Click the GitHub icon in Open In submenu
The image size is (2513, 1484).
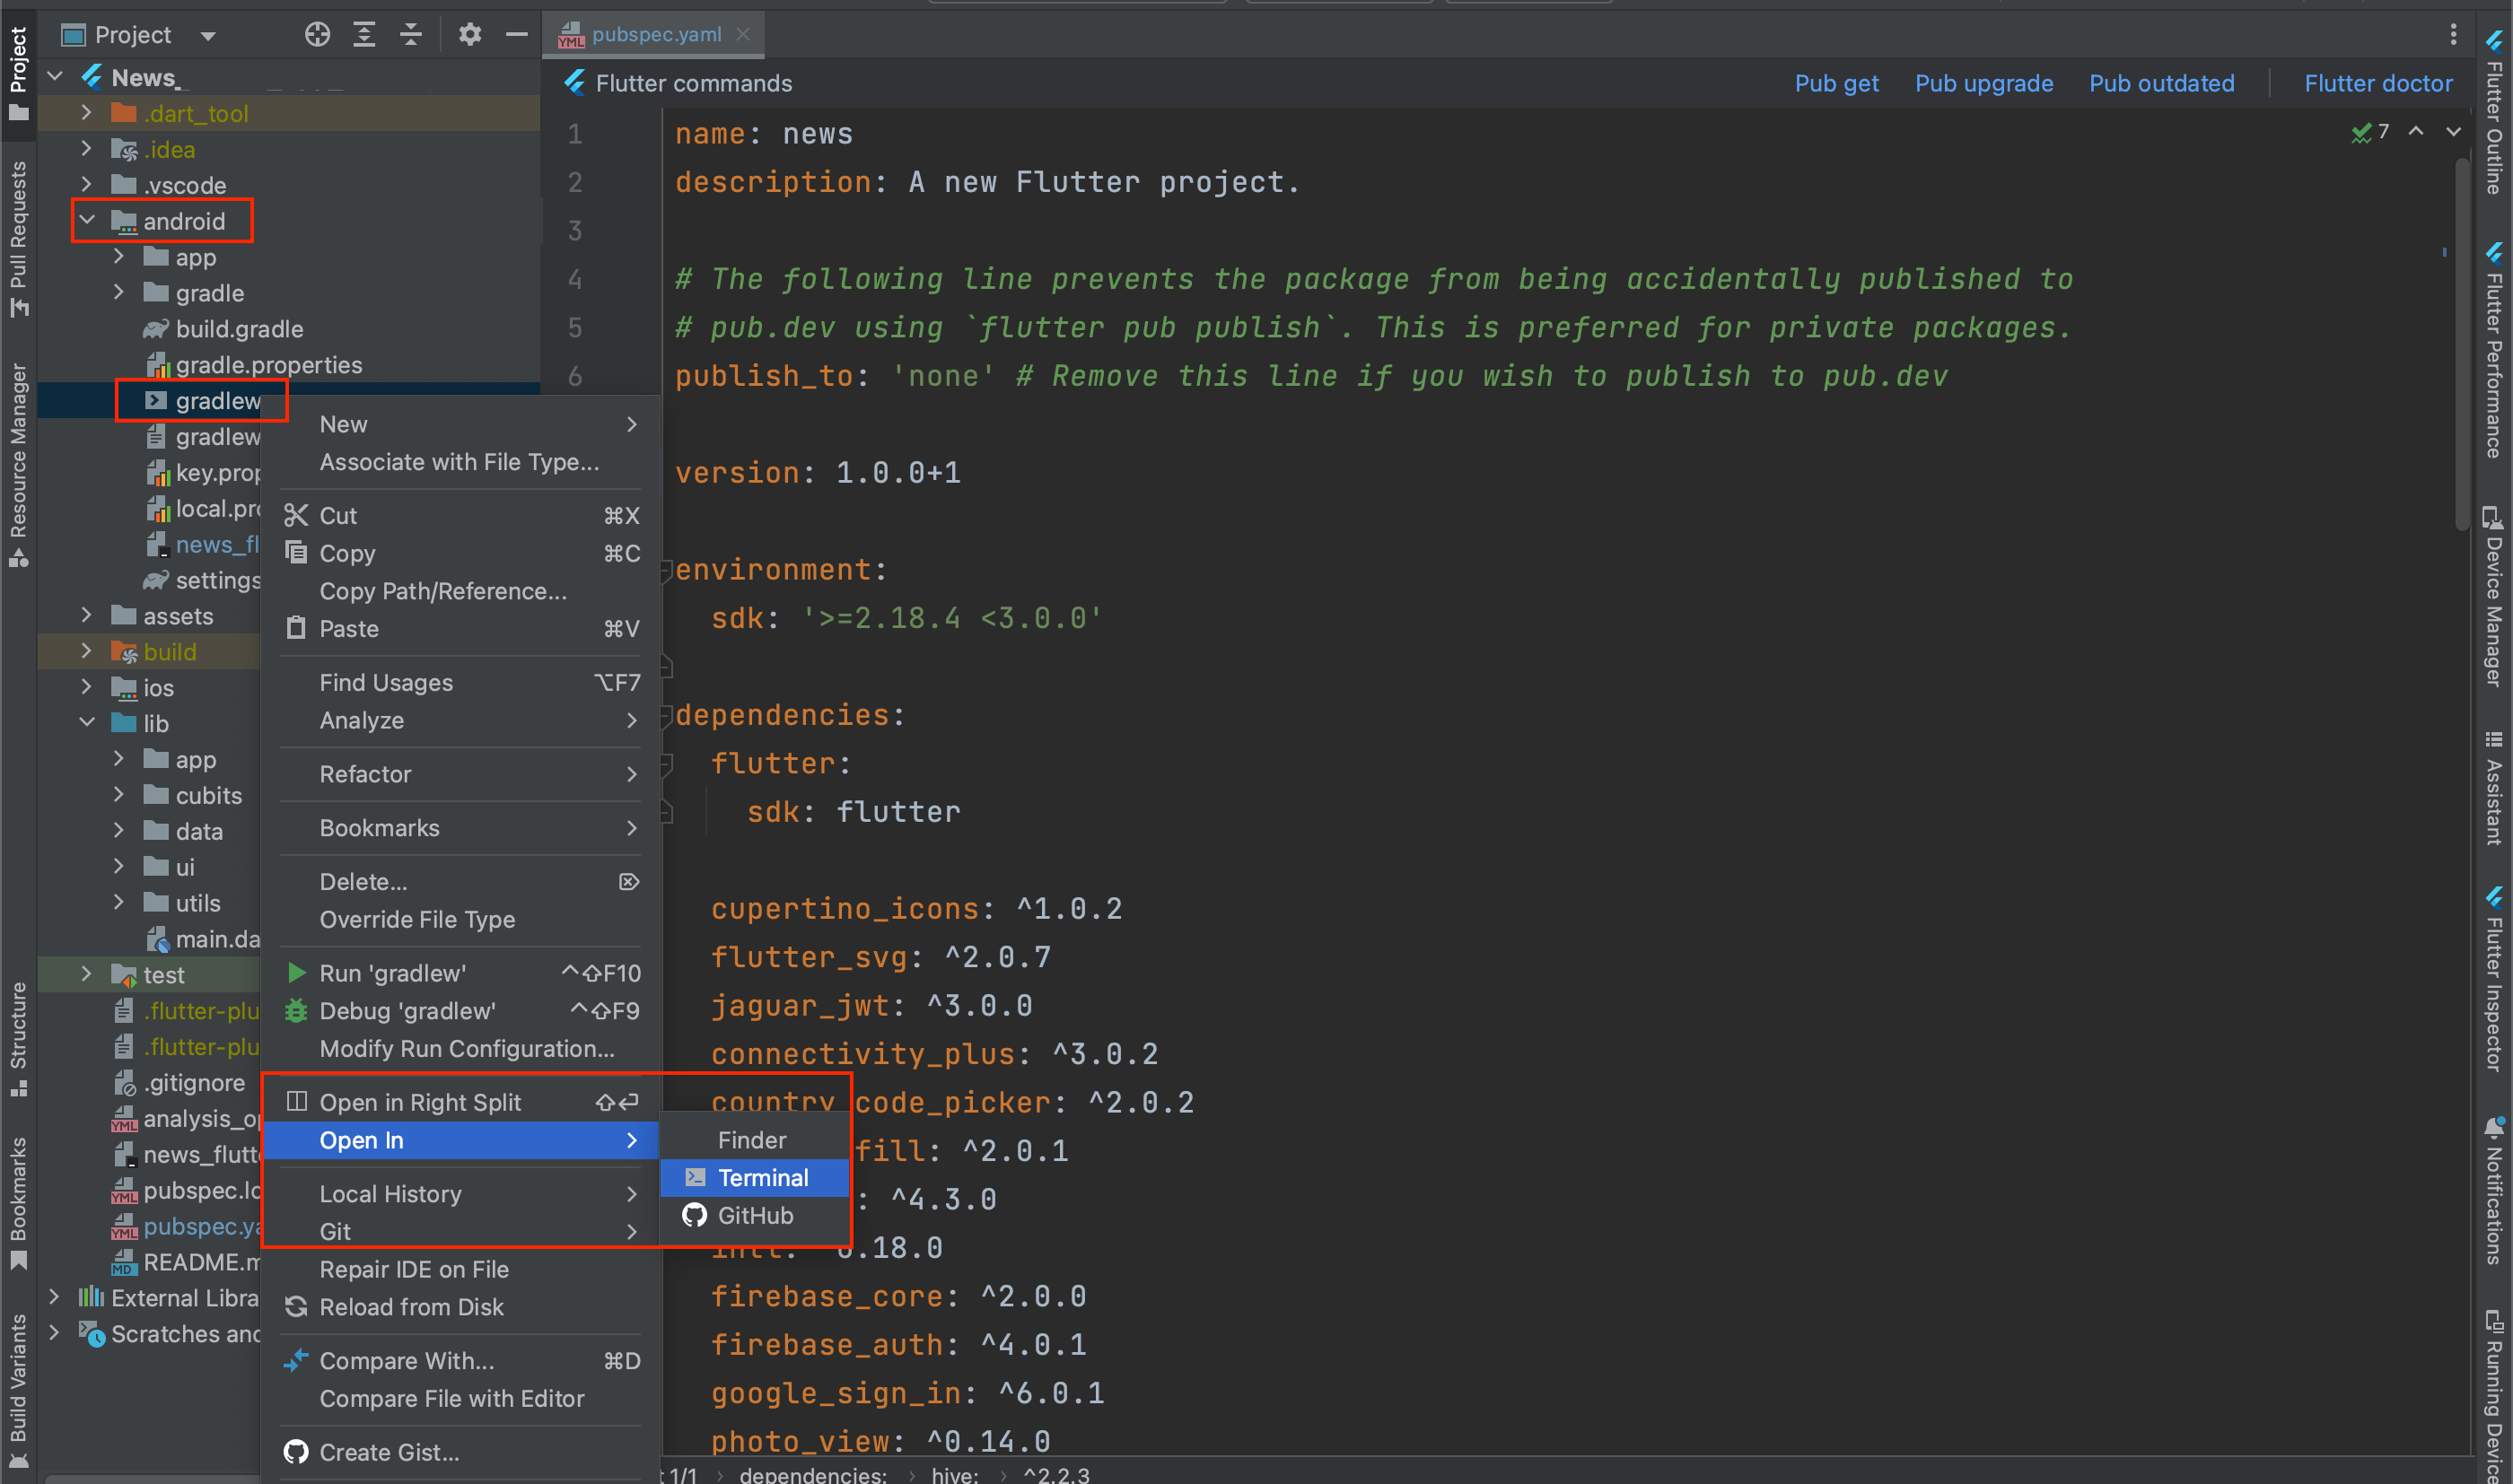(x=695, y=1215)
